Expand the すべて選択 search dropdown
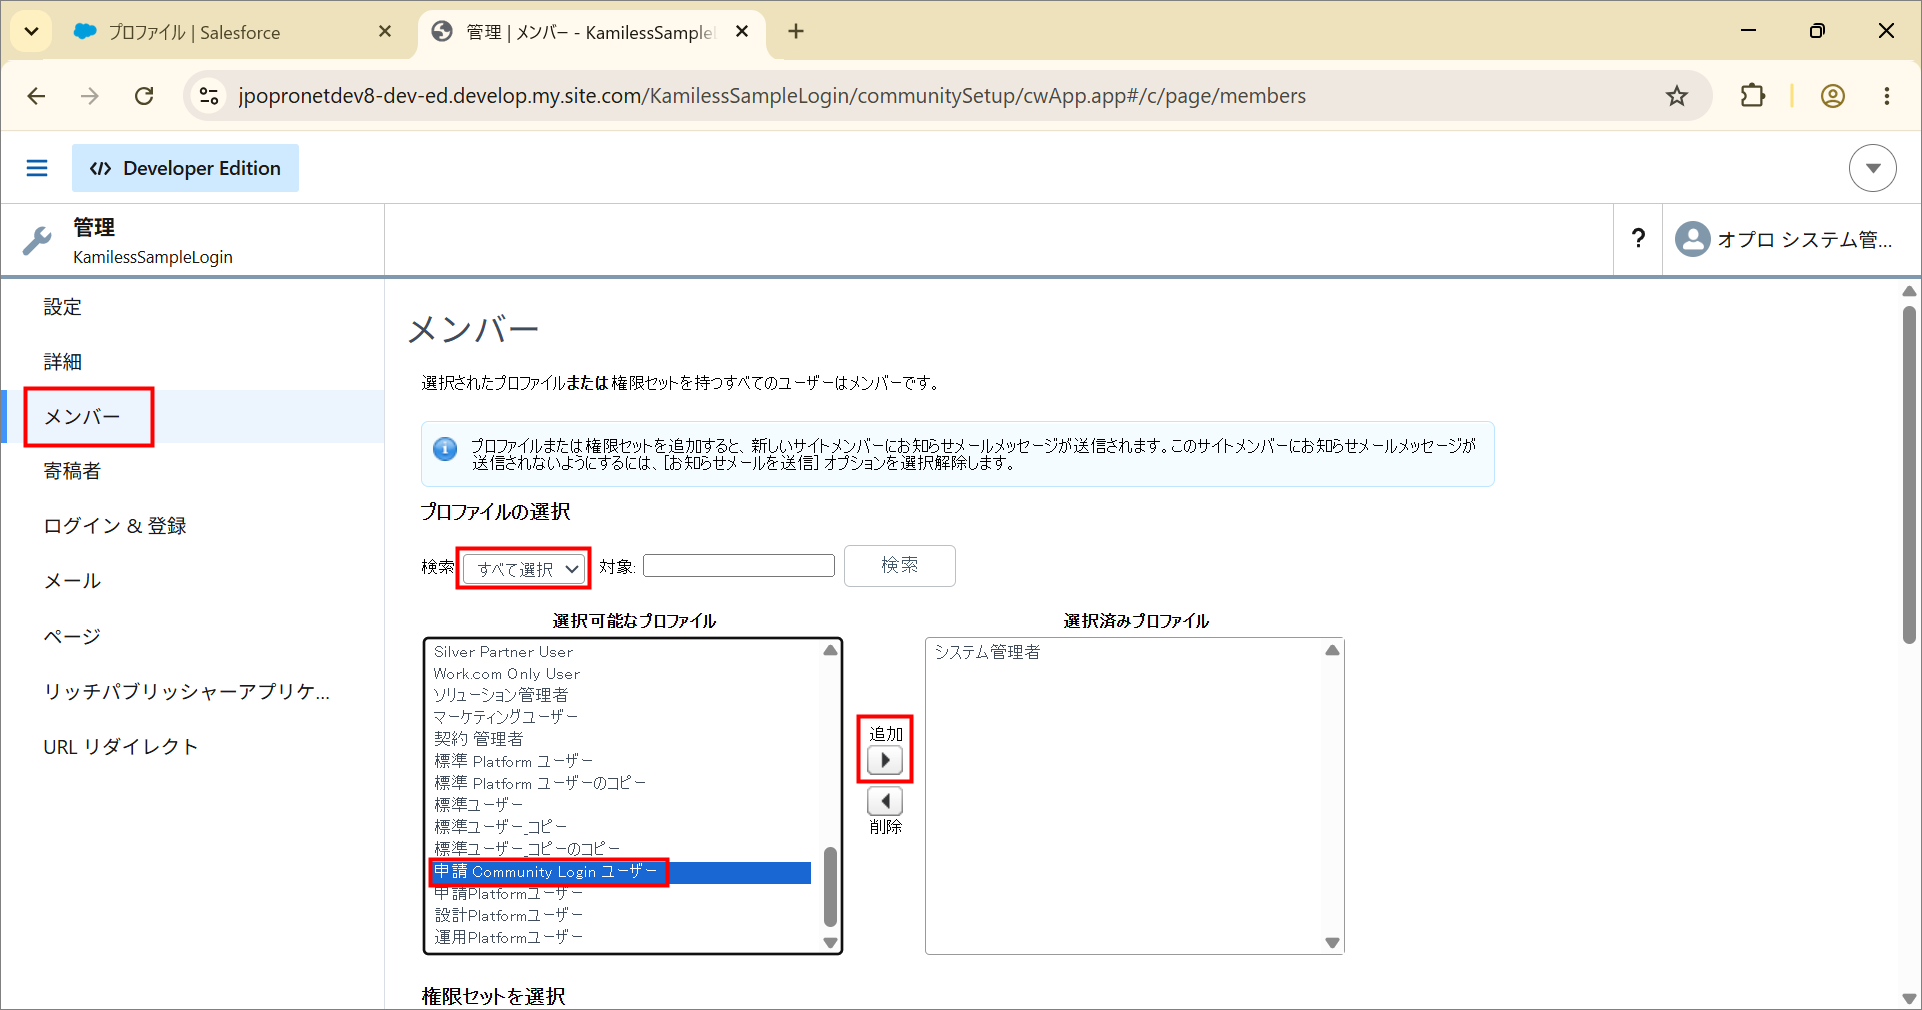This screenshot has width=1922, height=1010. pos(525,568)
